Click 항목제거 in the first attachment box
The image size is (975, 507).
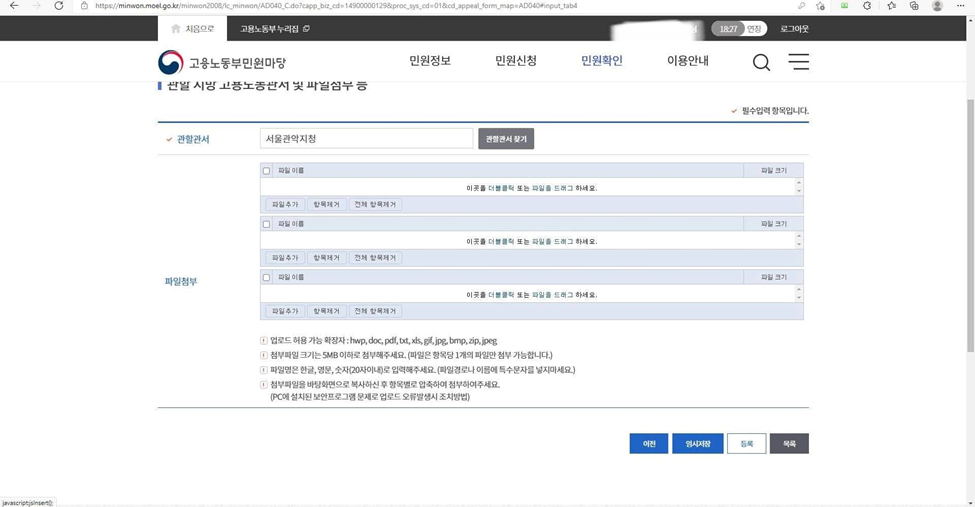pos(326,204)
